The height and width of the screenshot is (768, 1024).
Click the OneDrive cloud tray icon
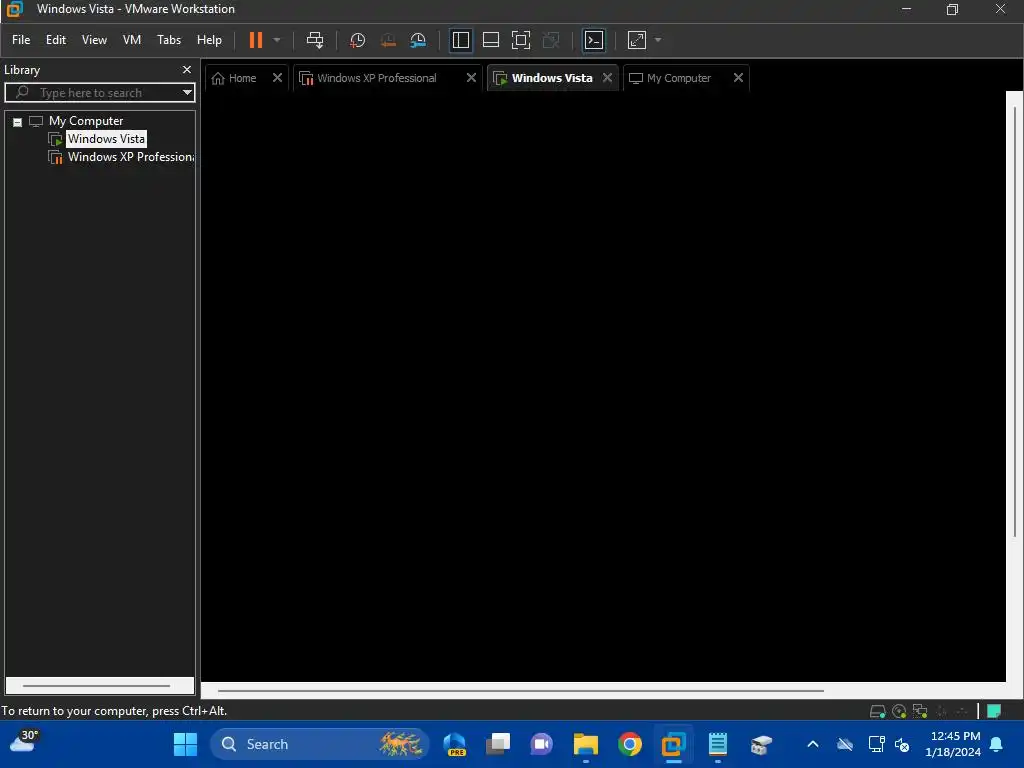pos(845,744)
